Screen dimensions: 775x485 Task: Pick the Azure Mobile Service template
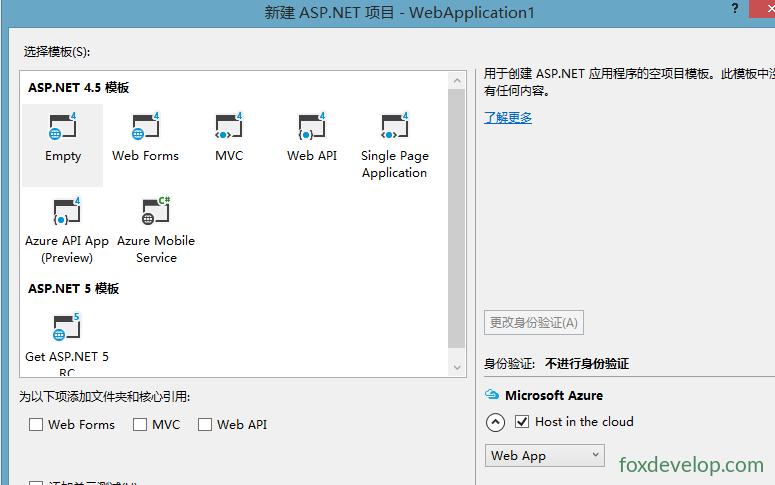[156, 212]
